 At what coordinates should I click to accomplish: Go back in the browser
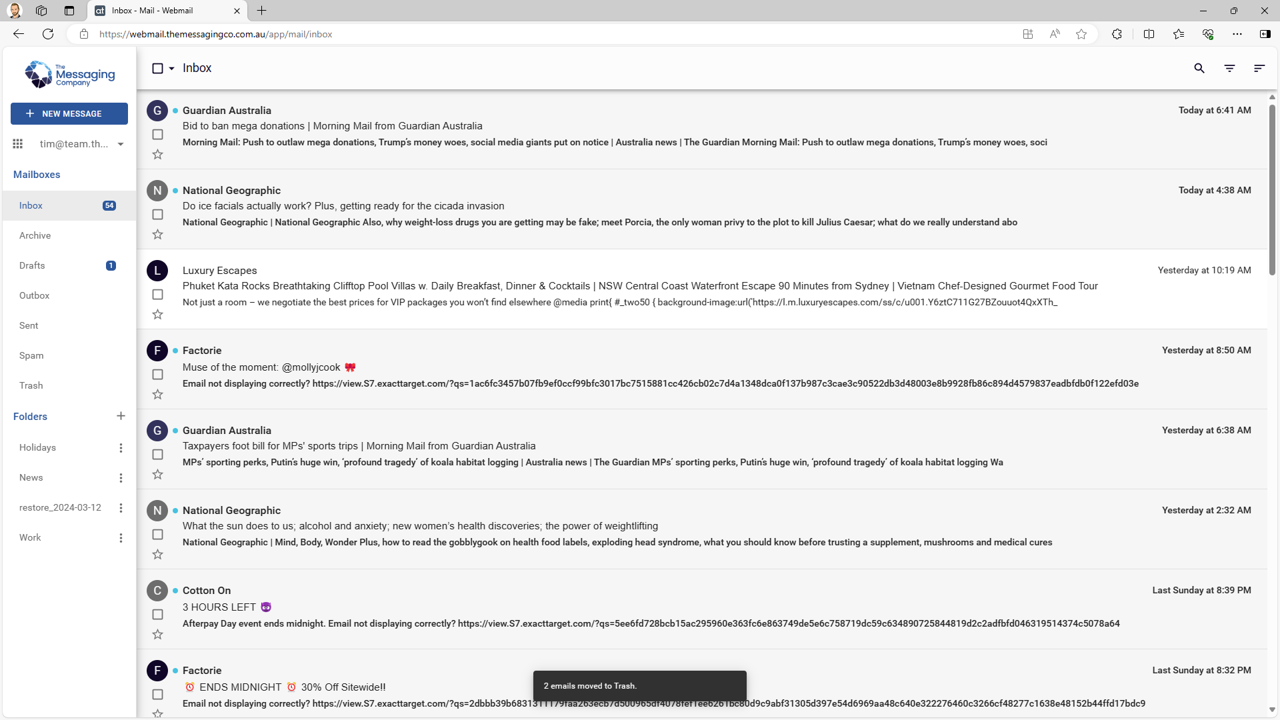pos(18,34)
